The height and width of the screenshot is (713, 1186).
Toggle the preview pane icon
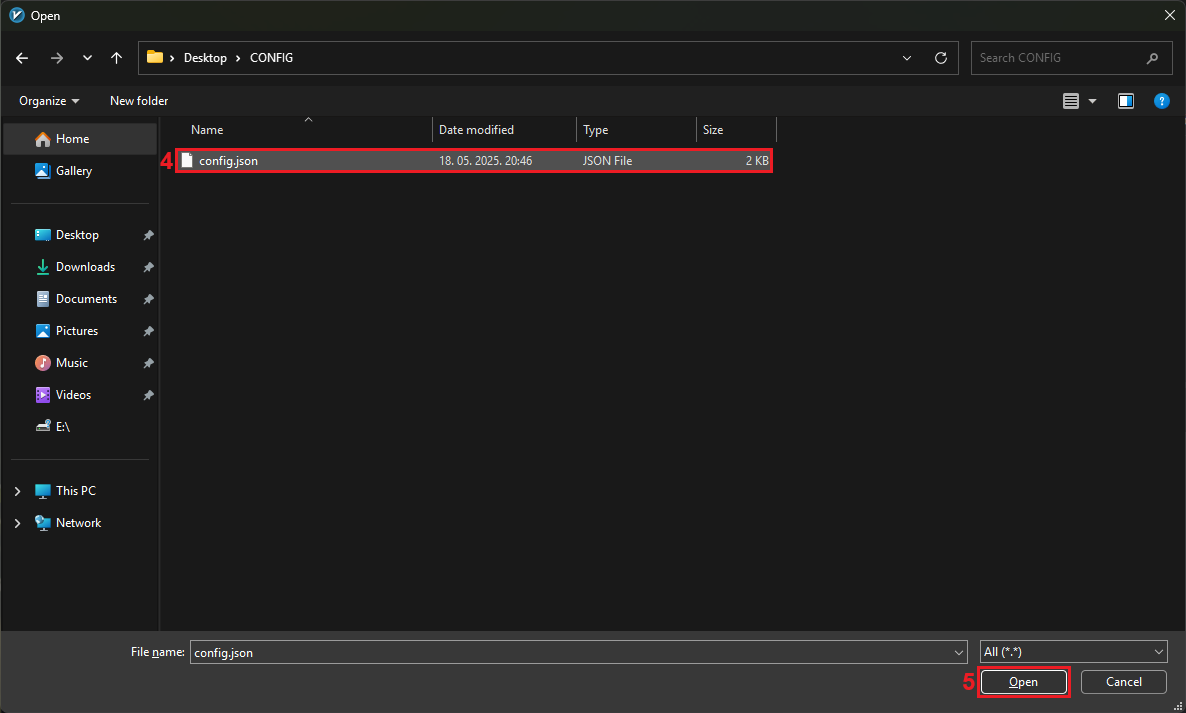(x=1126, y=101)
